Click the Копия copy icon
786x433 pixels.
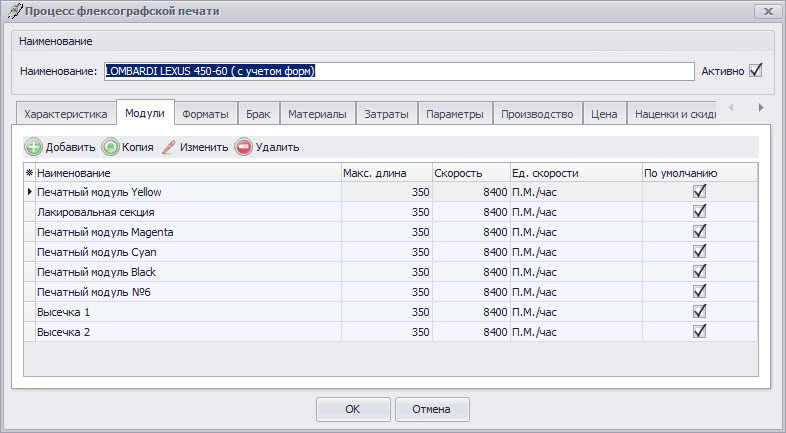click(110, 147)
